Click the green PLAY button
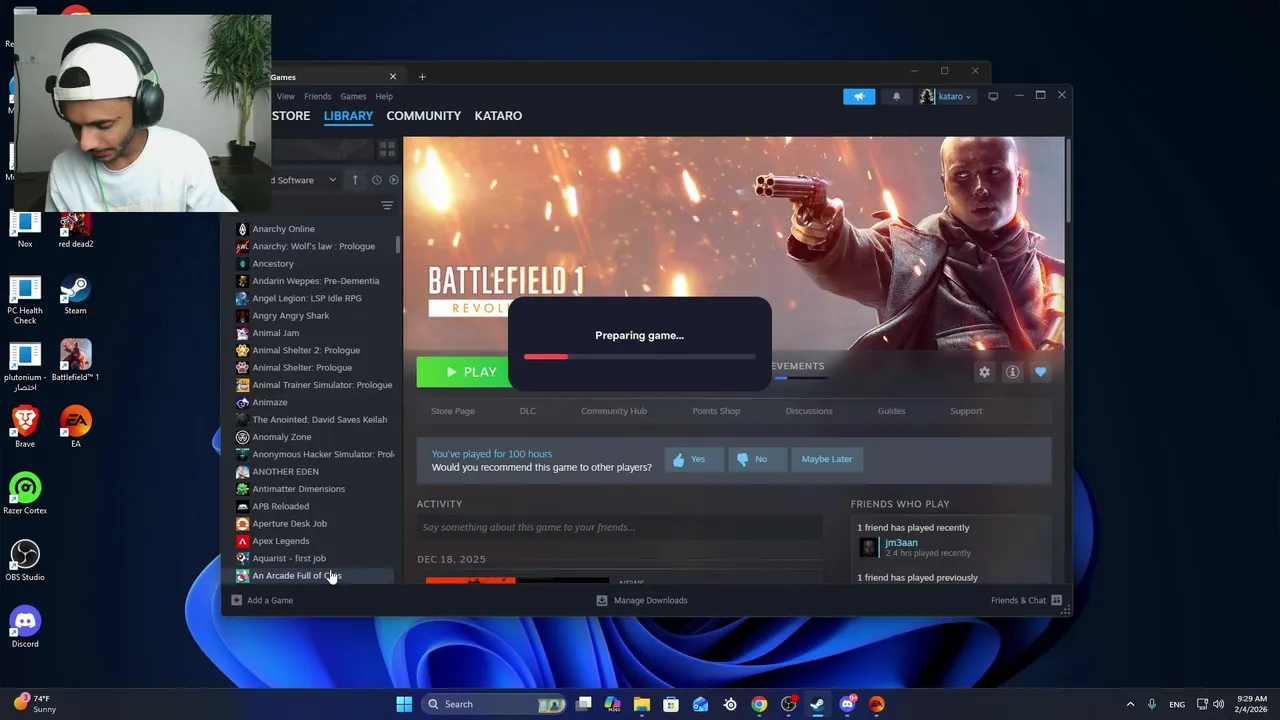The width and height of the screenshot is (1280, 720). pyautogui.click(x=464, y=372)
